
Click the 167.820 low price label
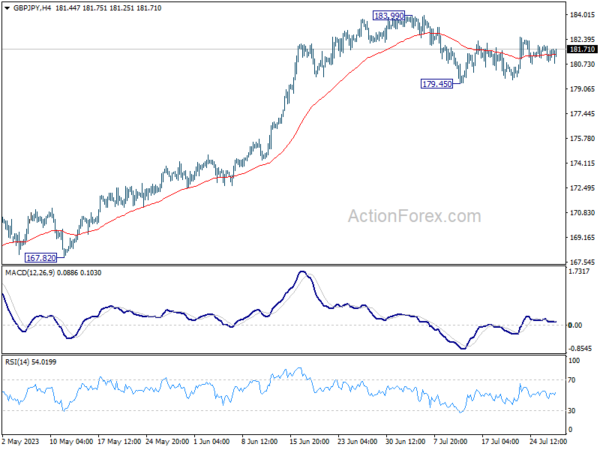pos(41,258)
